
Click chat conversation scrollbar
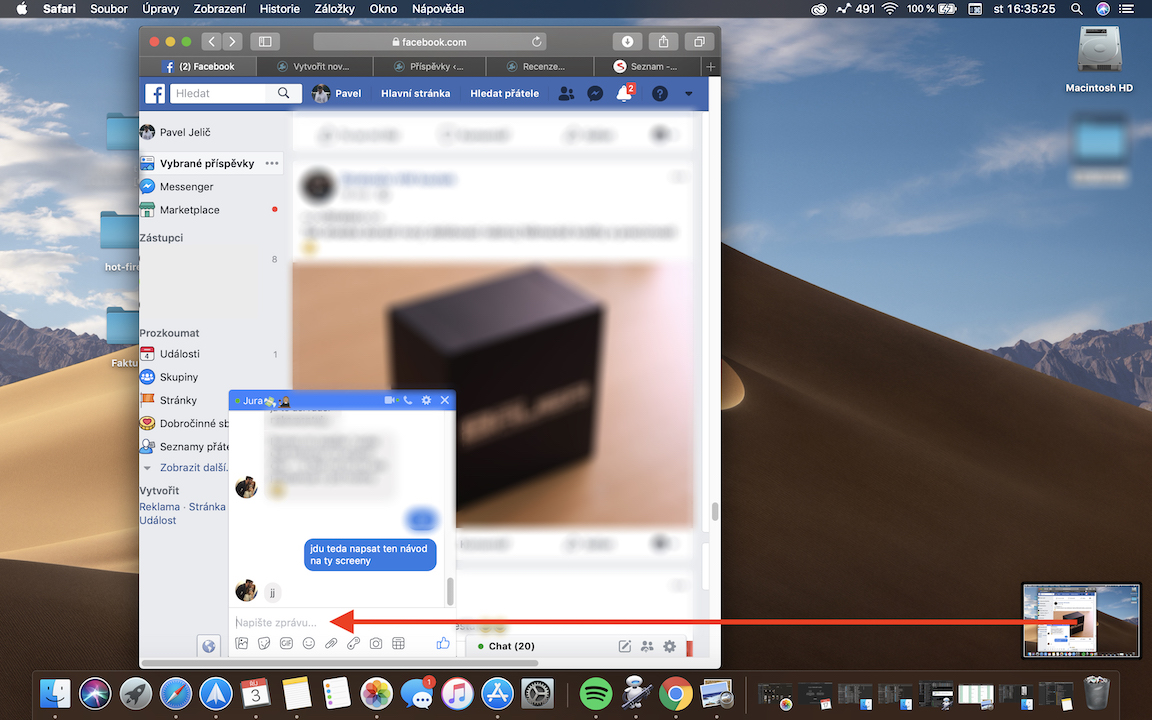450,590
